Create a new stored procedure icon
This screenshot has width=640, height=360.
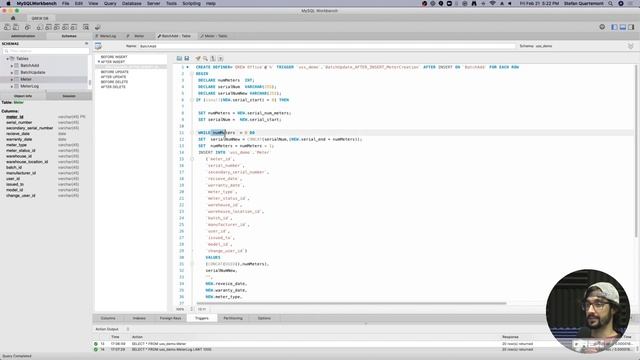tap(65, 27)
